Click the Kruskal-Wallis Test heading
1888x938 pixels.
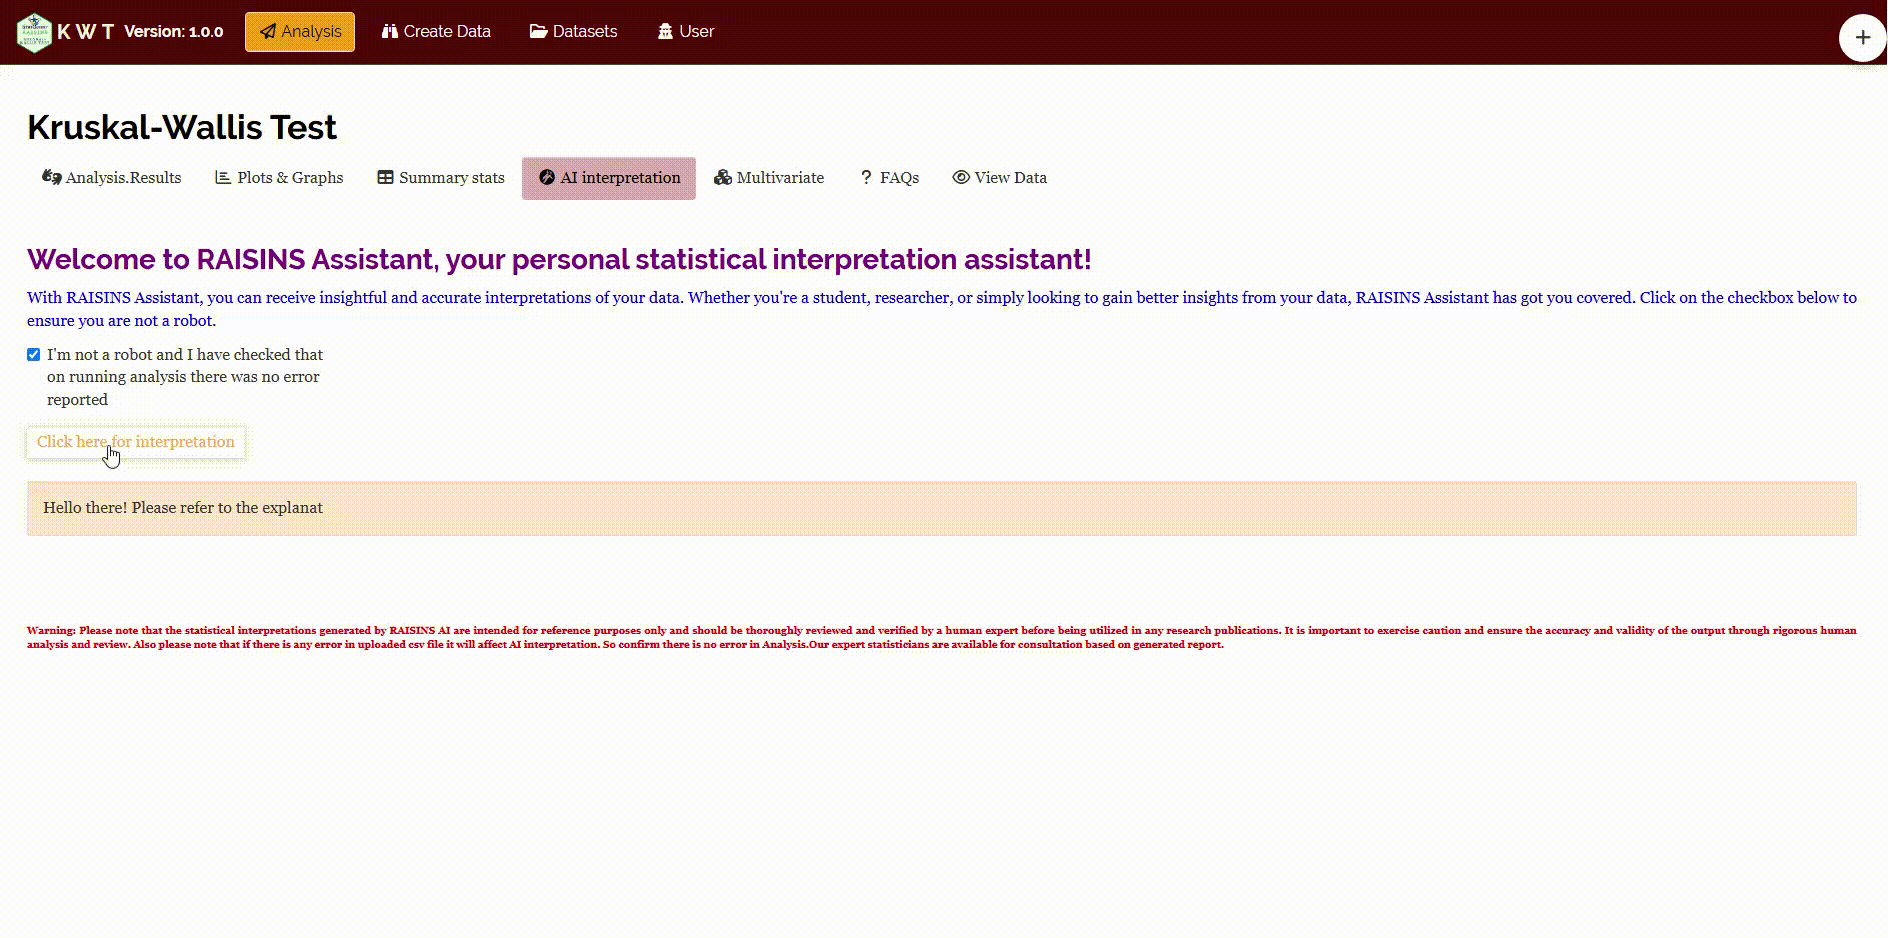point(182,127)
